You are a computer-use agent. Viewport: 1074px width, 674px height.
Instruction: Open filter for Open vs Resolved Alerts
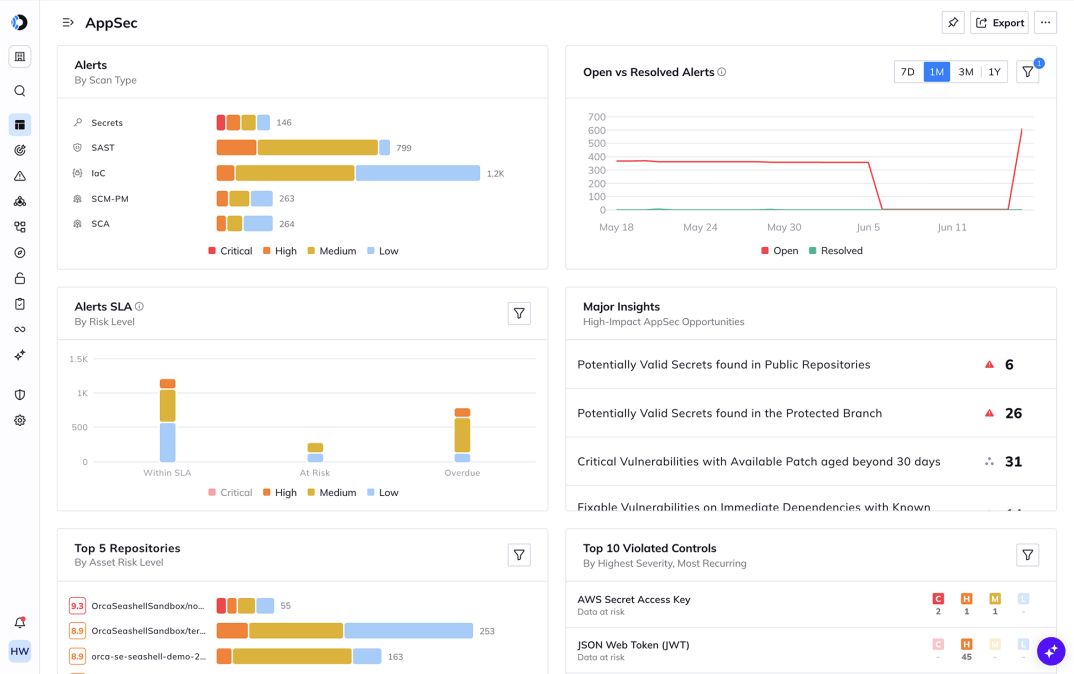[1027, 72]
